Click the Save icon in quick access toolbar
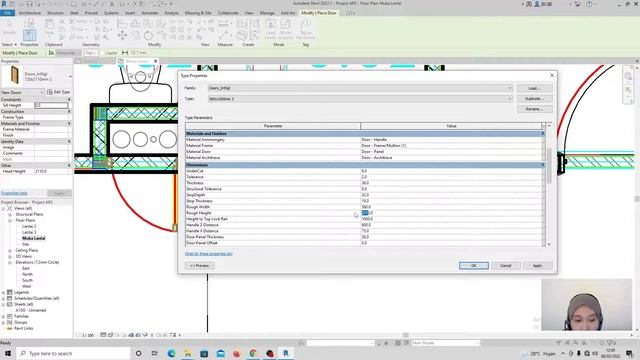Screen dimensions: 640x360 coord(30,4)
